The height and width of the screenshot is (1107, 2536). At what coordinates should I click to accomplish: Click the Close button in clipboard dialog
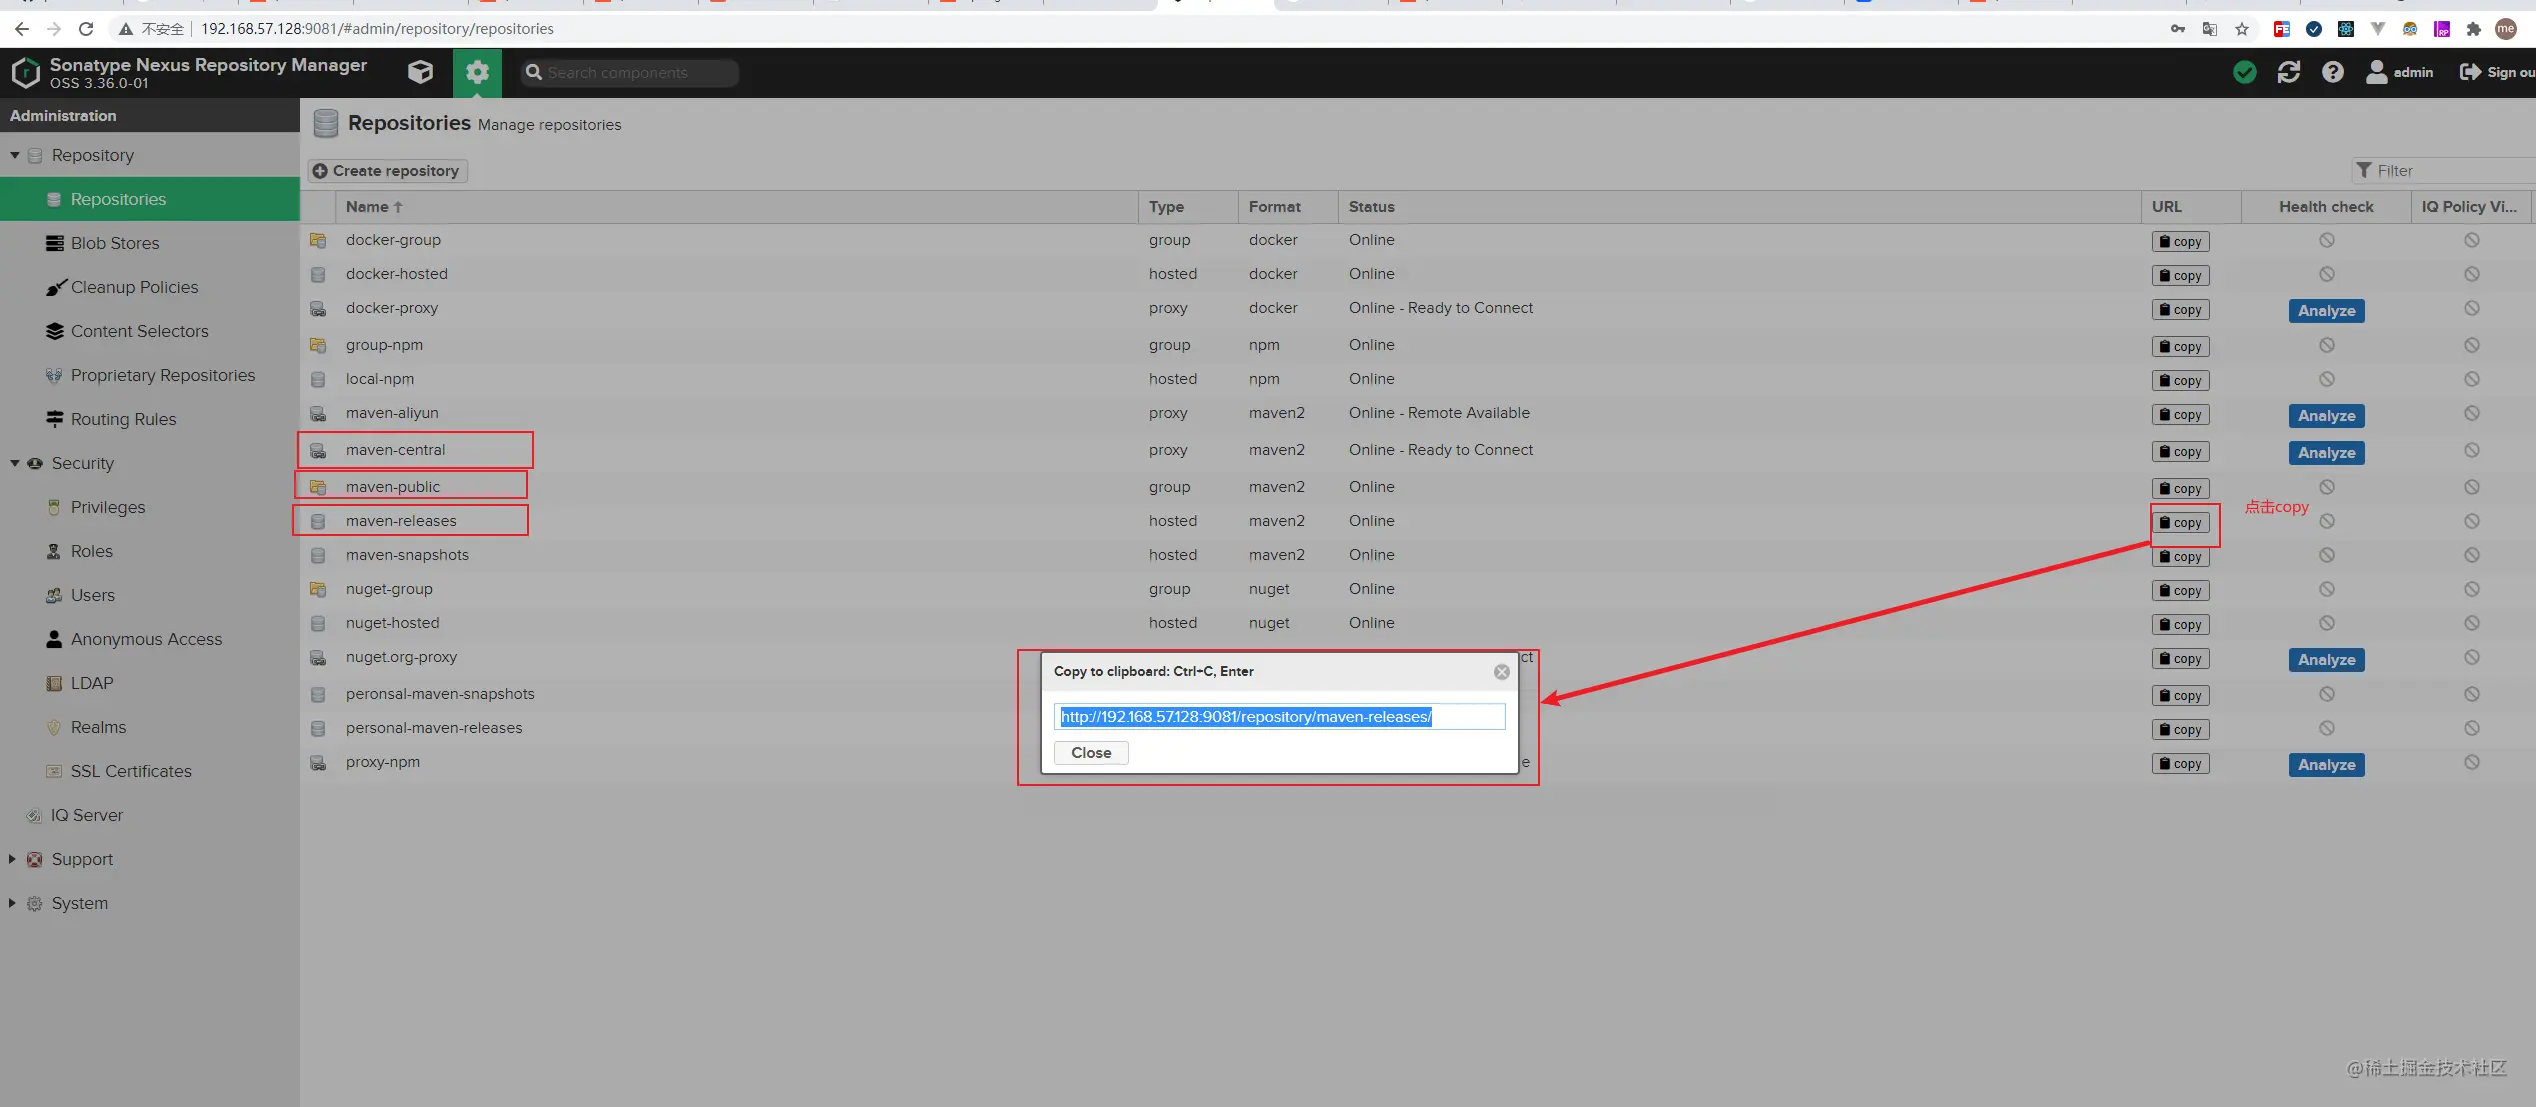[1091, 753]
